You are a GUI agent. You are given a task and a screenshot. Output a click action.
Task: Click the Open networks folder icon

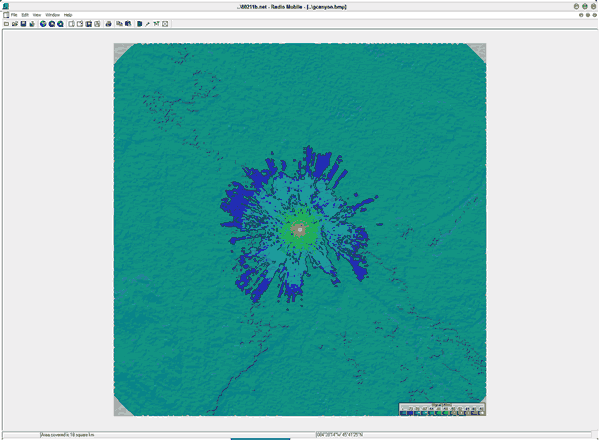(14, 23)
